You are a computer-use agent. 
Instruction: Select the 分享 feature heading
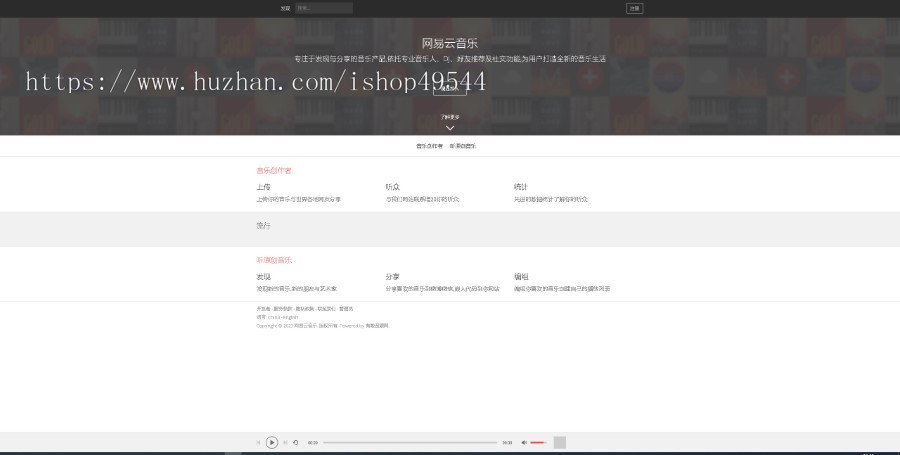(393, 277)
